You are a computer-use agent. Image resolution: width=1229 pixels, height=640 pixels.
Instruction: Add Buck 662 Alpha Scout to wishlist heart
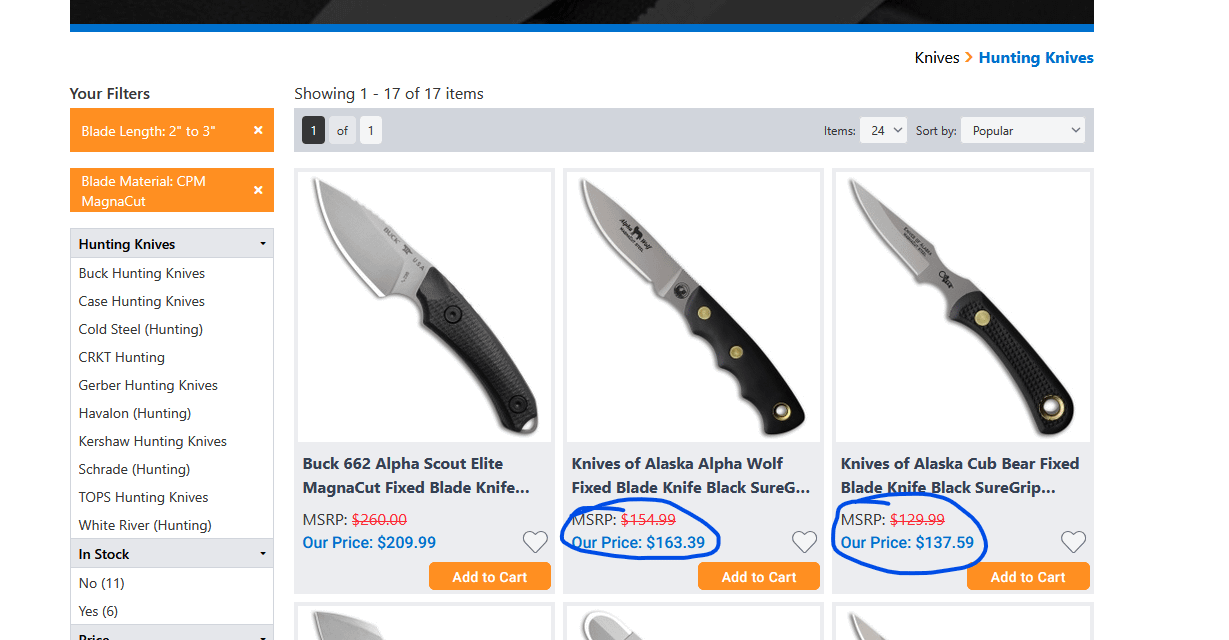535,542
